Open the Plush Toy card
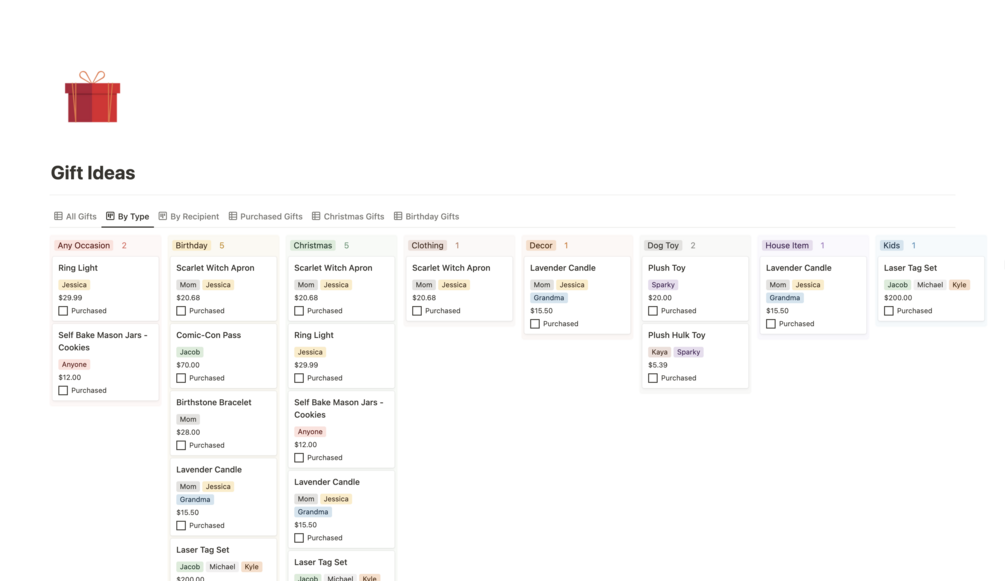 695,289
